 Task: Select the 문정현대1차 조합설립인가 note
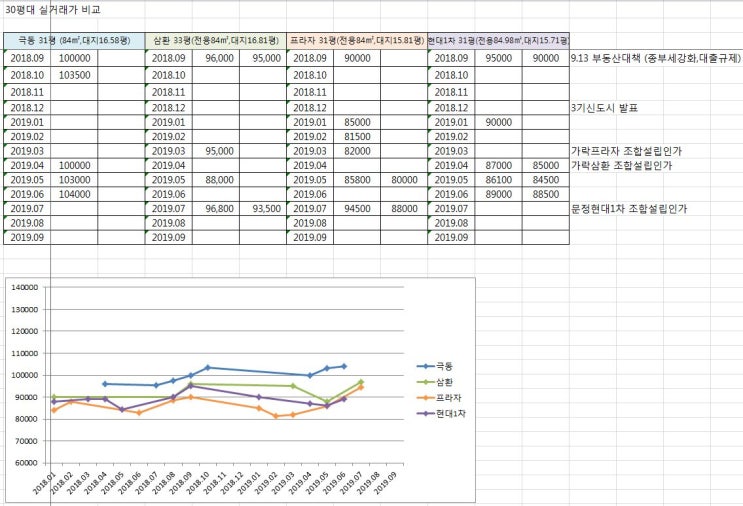(629, 208)
